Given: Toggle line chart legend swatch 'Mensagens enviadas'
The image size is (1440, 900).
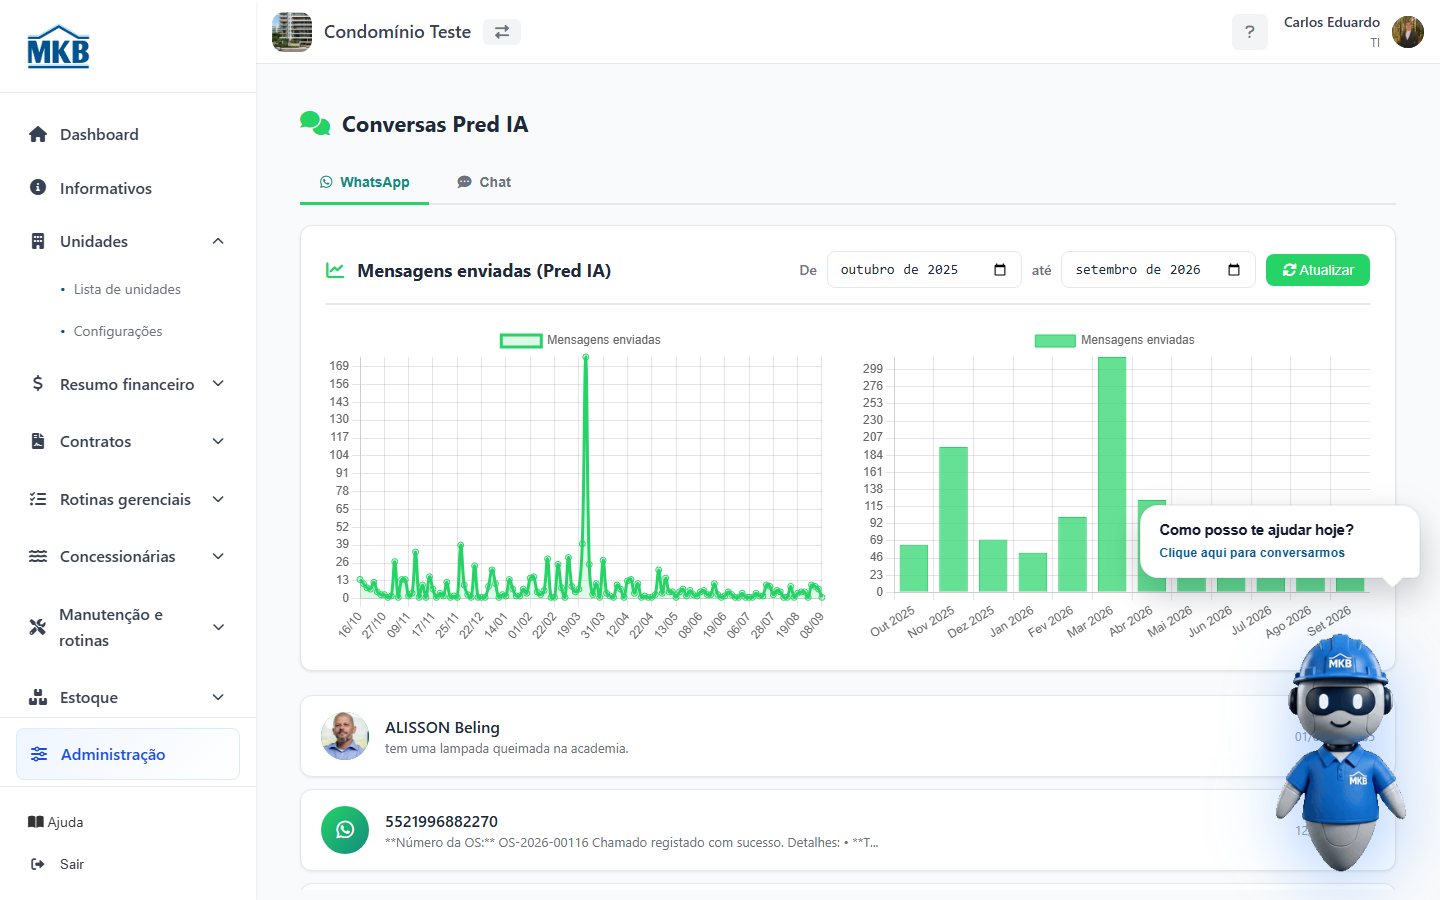Looking at the screenshot, I should point(521,340).
